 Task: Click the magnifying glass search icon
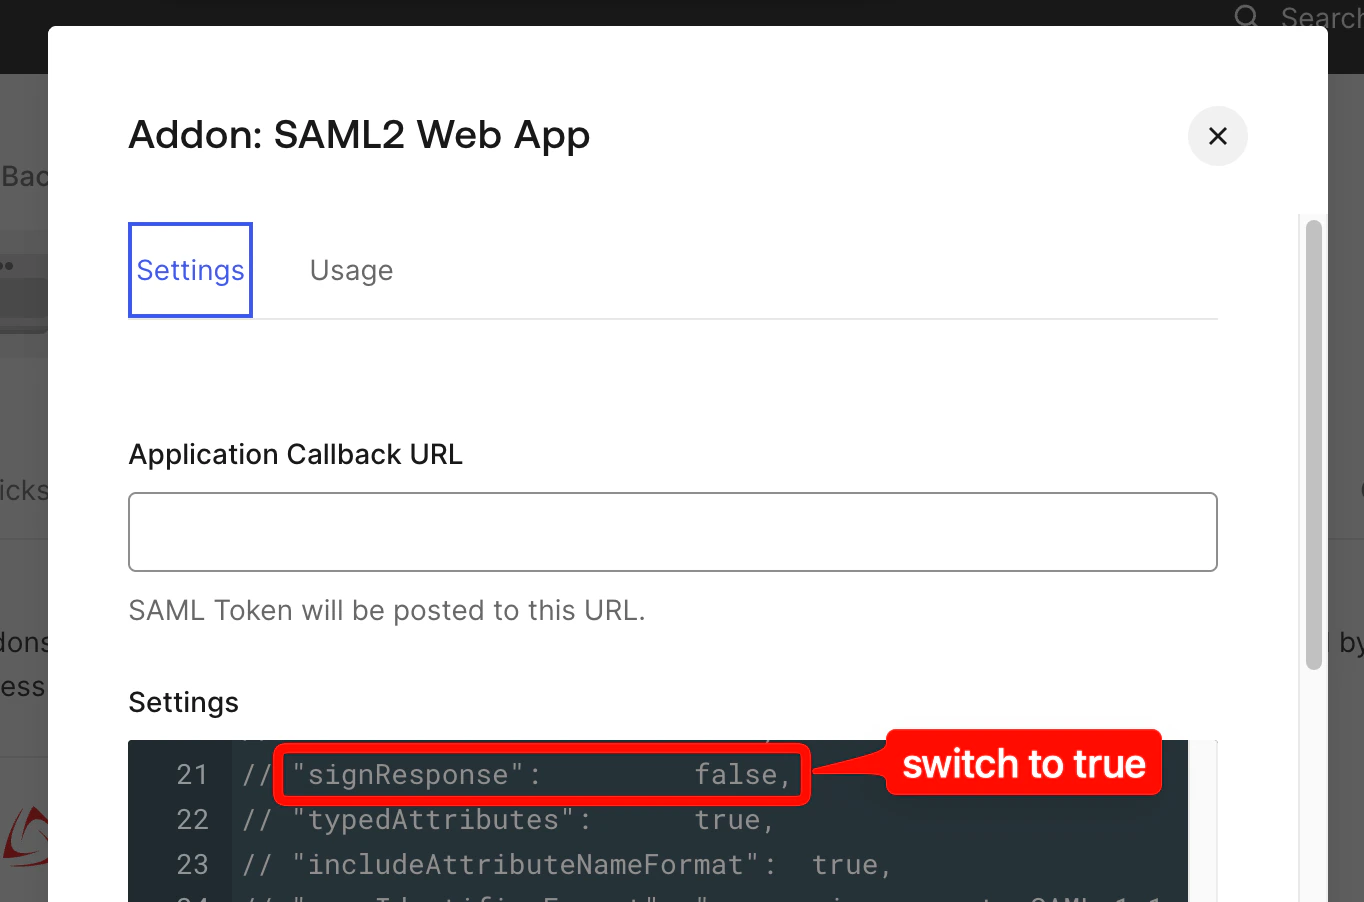click(1246, 17)
